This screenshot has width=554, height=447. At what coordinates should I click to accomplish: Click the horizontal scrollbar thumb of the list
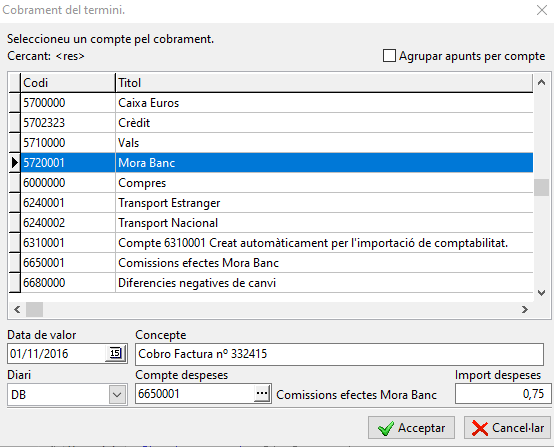coord(35,310)
